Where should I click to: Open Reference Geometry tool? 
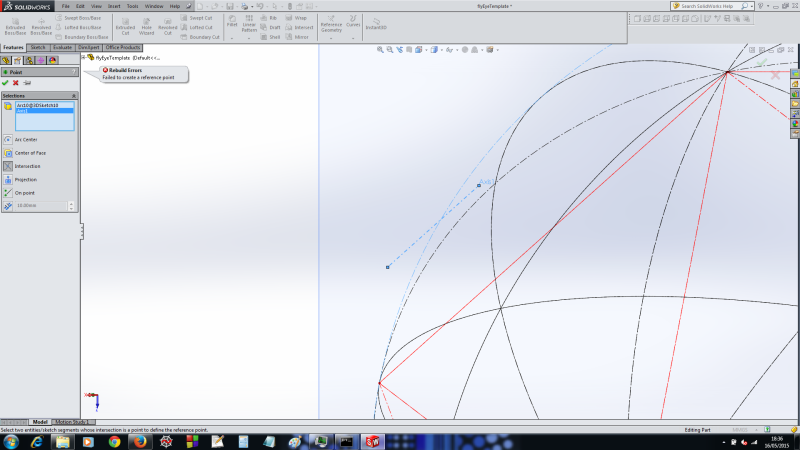tap(331, 24)
